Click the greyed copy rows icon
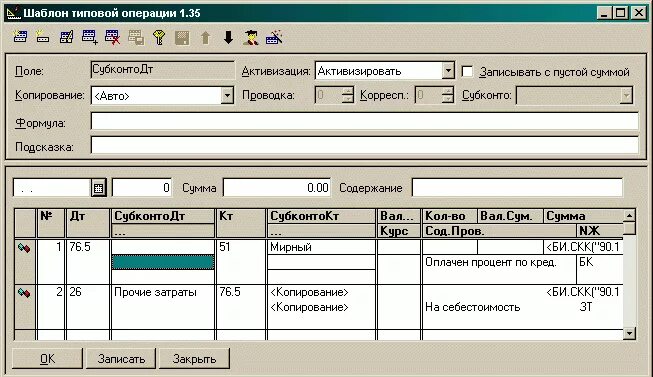This screenshot has width=653, height=377. (x=136, y=37)
